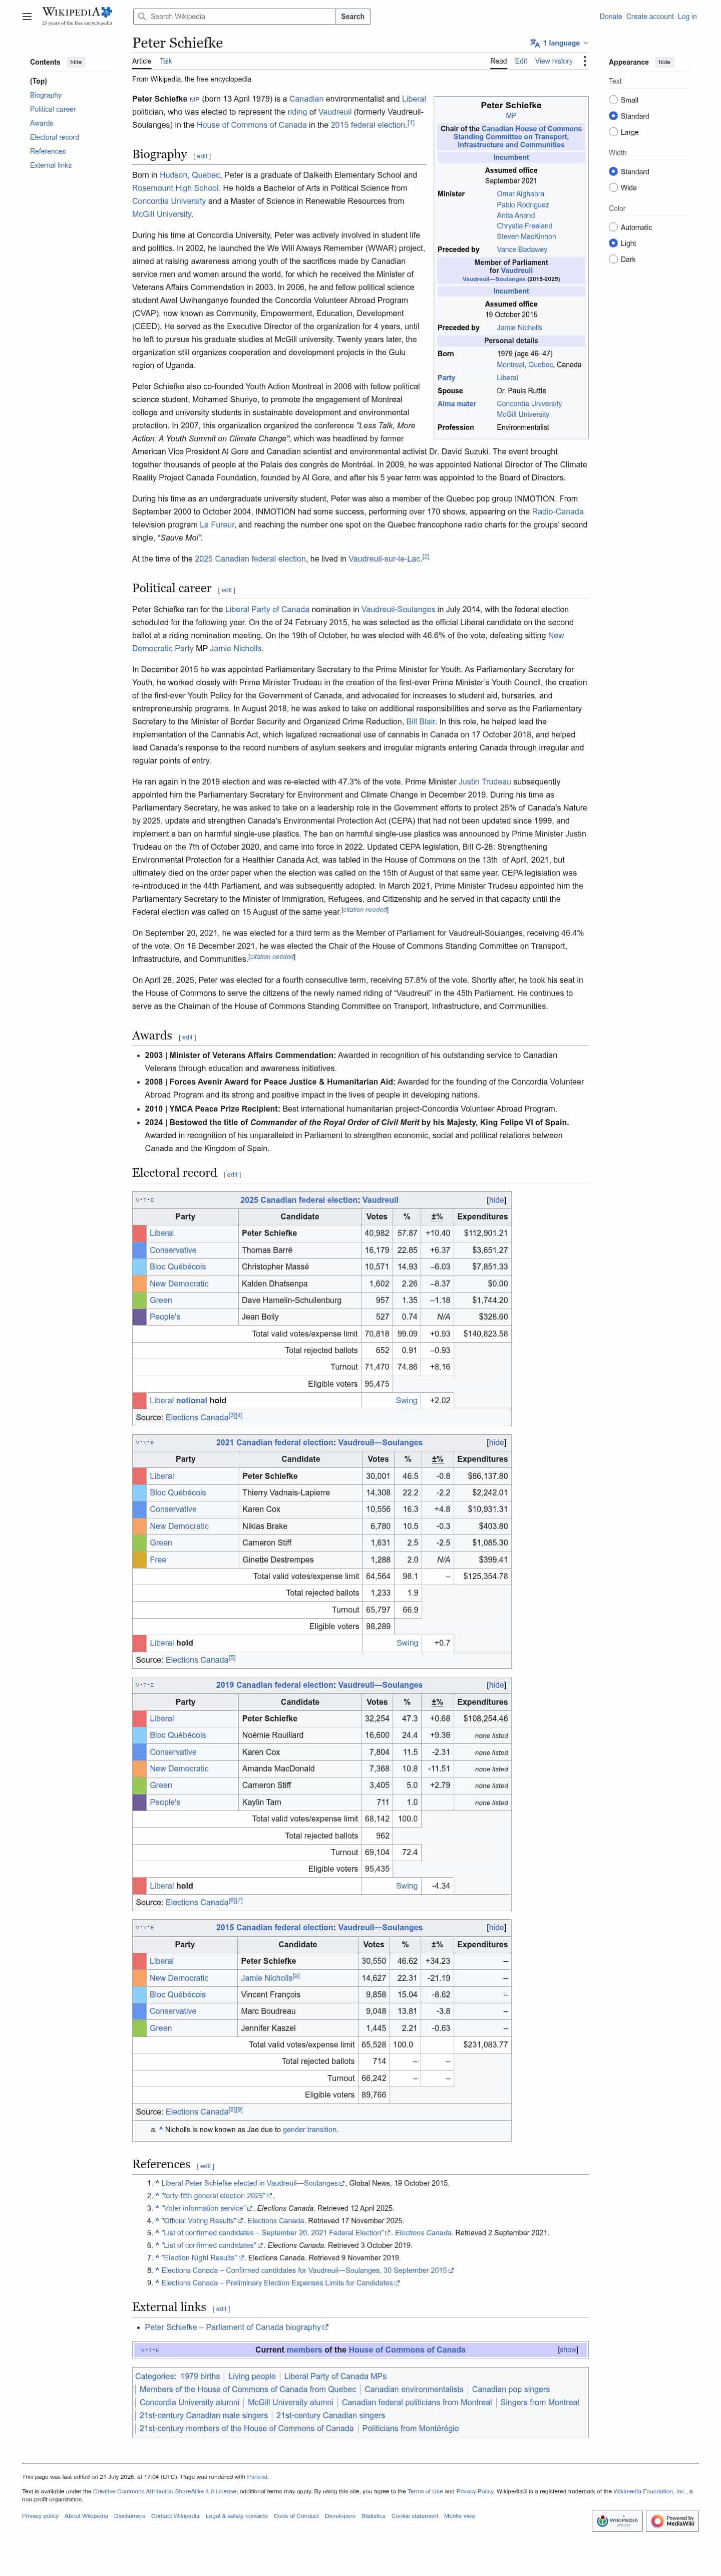
Task: Collapse the 2019 Vaudreuil—Soulanges election table
Action: (497, 1685)
